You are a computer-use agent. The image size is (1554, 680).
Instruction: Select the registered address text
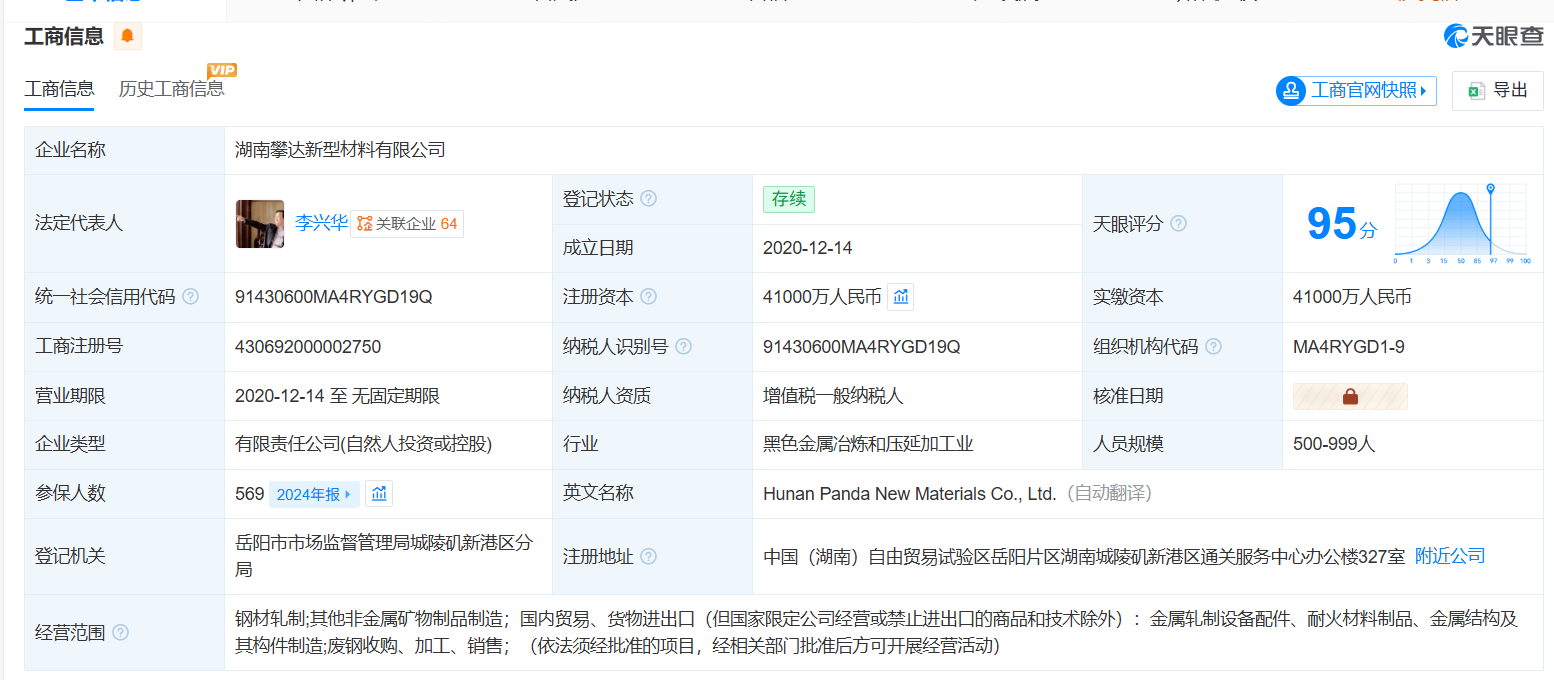1084,556
